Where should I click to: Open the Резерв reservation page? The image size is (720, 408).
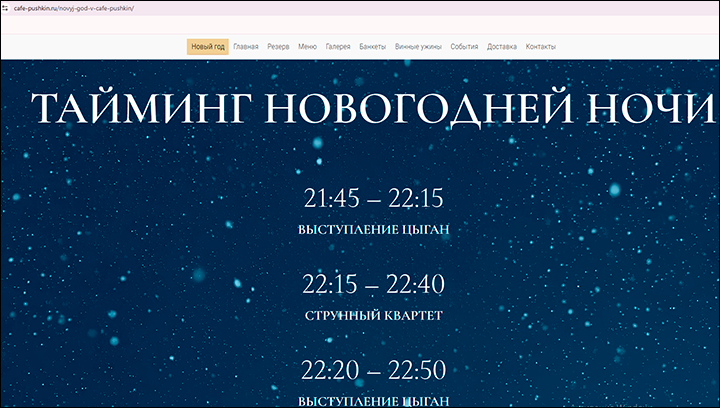(278, 47)
